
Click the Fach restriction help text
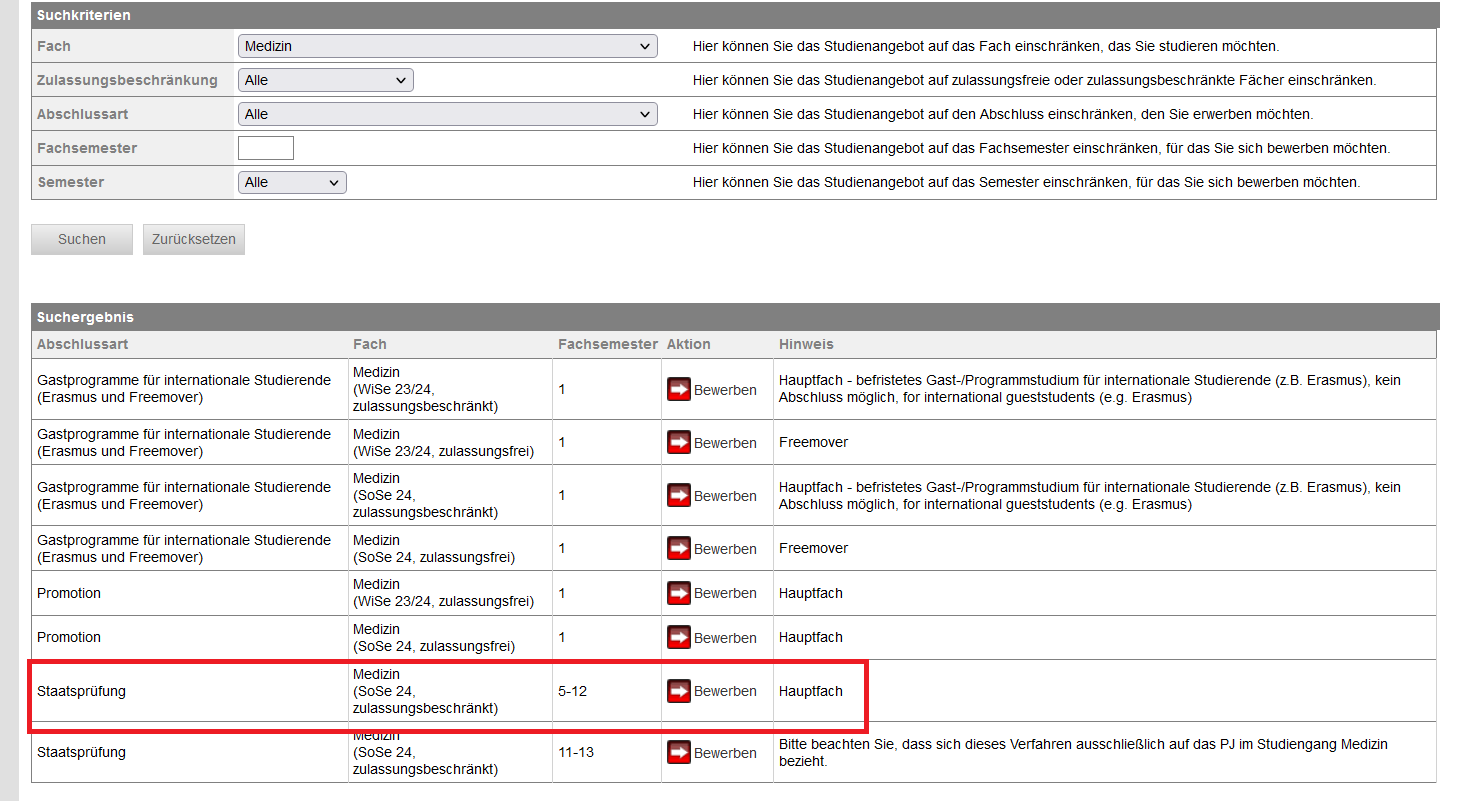coord(986,46)
